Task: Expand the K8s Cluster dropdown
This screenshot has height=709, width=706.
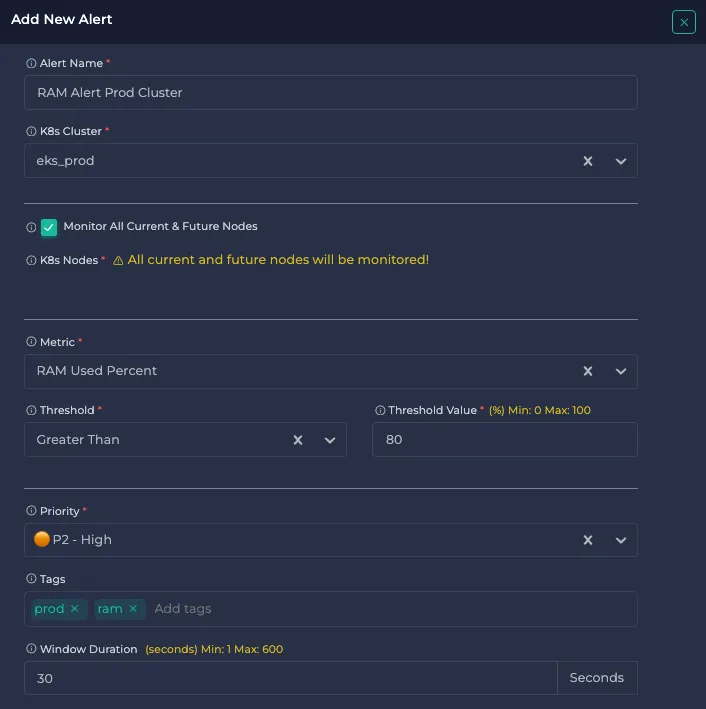Action: (x=621, y=161)
